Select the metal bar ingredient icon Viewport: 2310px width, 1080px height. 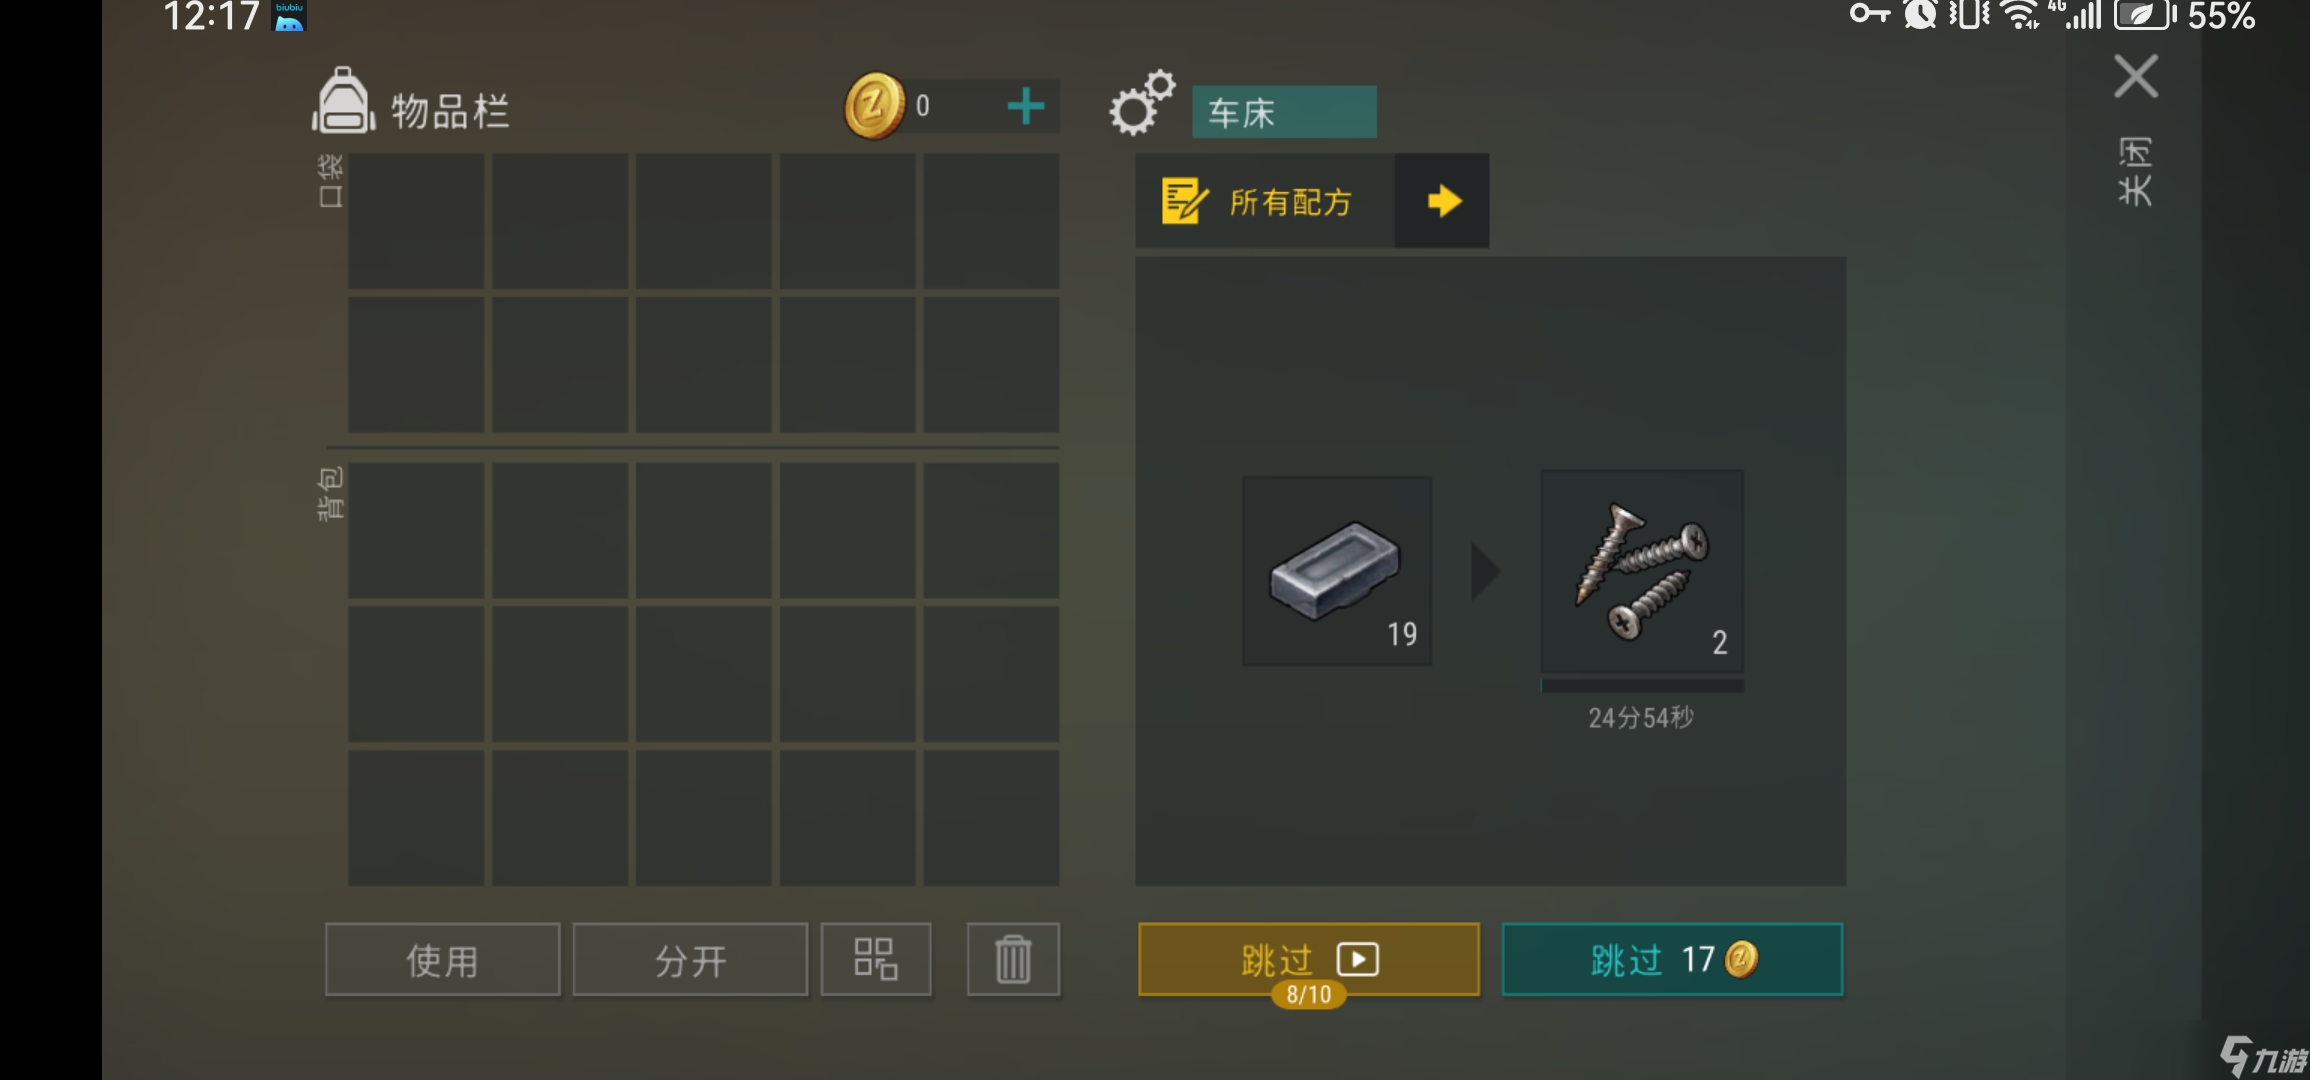click(x=1336, y=570)
